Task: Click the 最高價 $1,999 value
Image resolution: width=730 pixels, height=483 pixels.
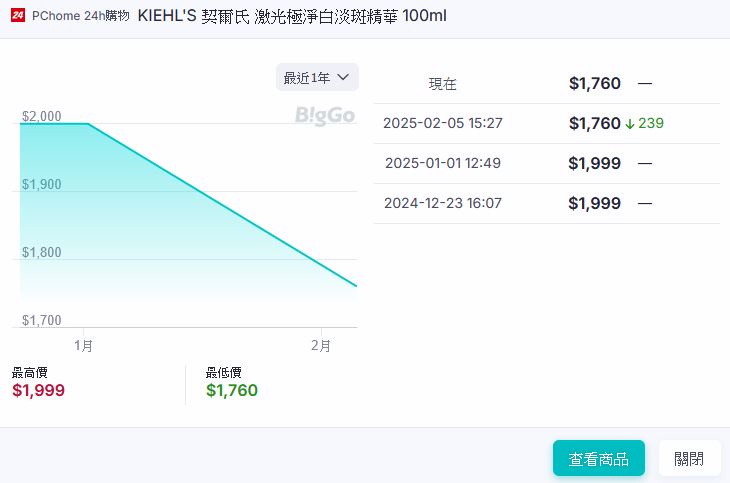Action: pos(38,390)
